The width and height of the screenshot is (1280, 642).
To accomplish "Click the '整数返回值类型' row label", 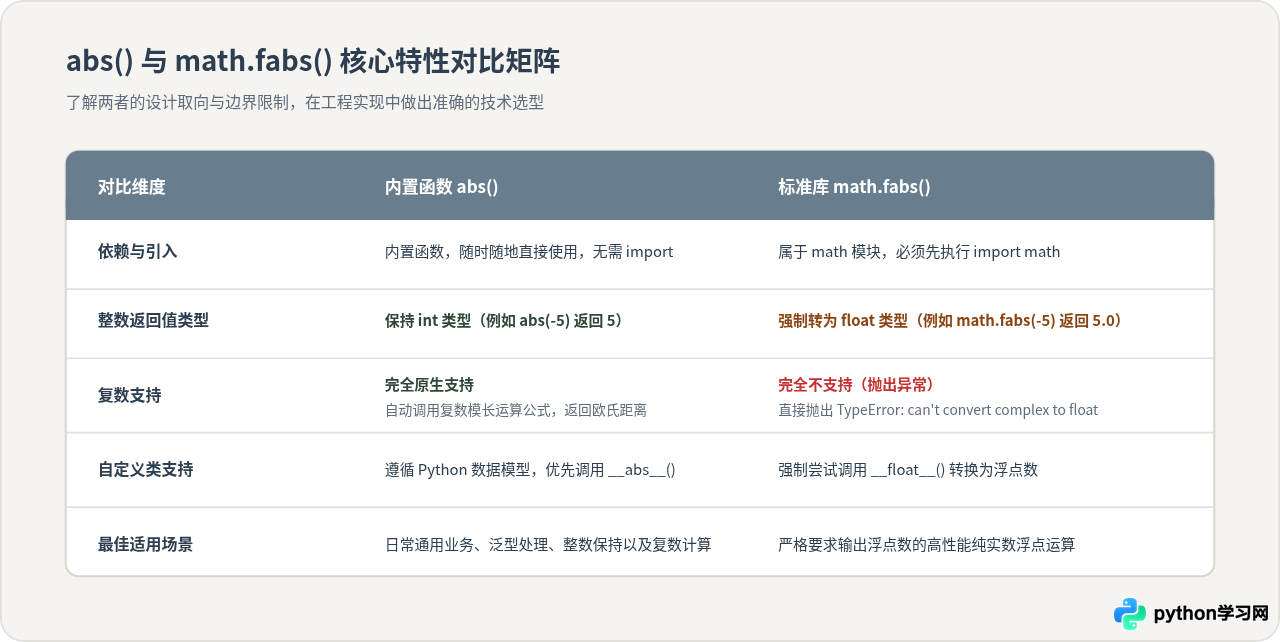I will point(153,321).
